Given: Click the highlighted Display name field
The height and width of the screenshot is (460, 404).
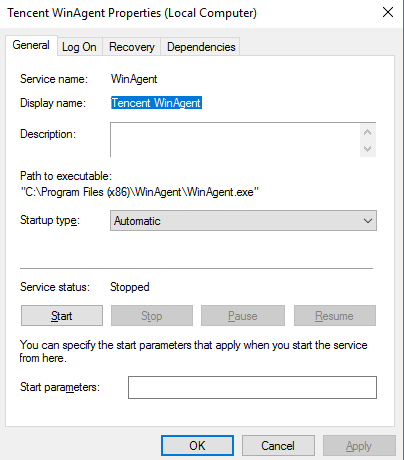Looking at the screenshot, I should pyautogui.click(x=156, y=103).
